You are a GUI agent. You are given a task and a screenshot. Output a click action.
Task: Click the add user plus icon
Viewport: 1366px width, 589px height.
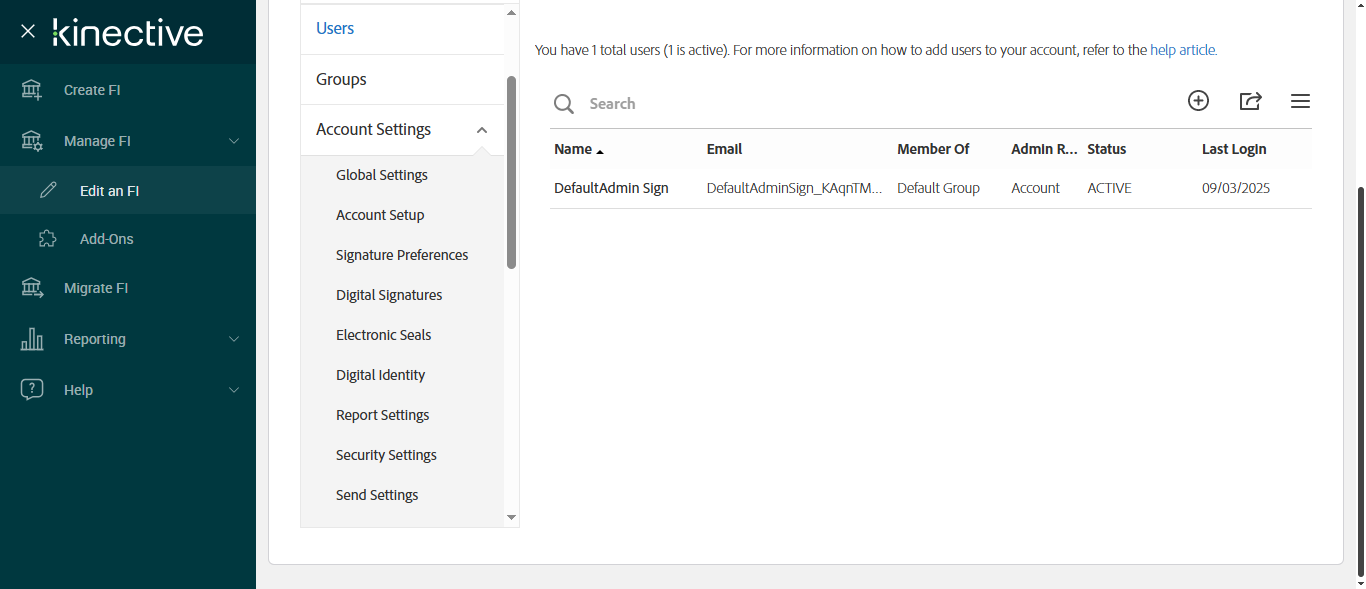tap(1198, 100)
